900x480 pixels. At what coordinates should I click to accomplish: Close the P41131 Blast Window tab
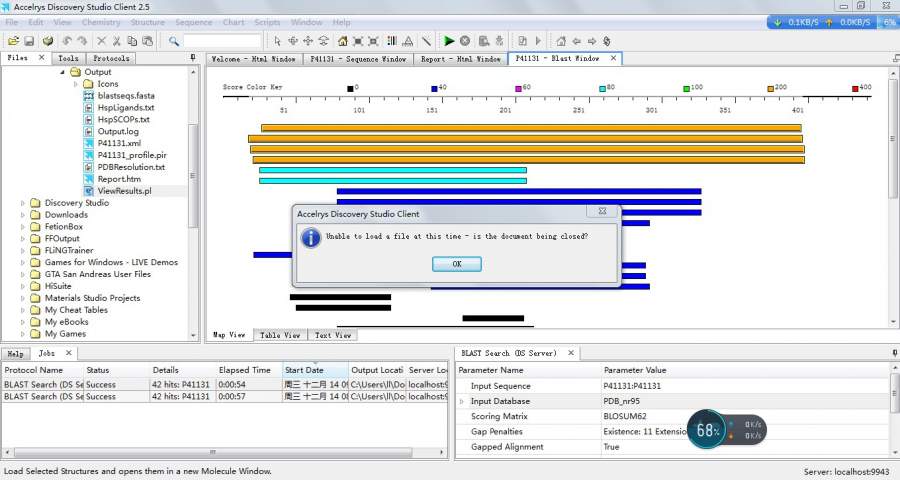click(x=614, y=58)
